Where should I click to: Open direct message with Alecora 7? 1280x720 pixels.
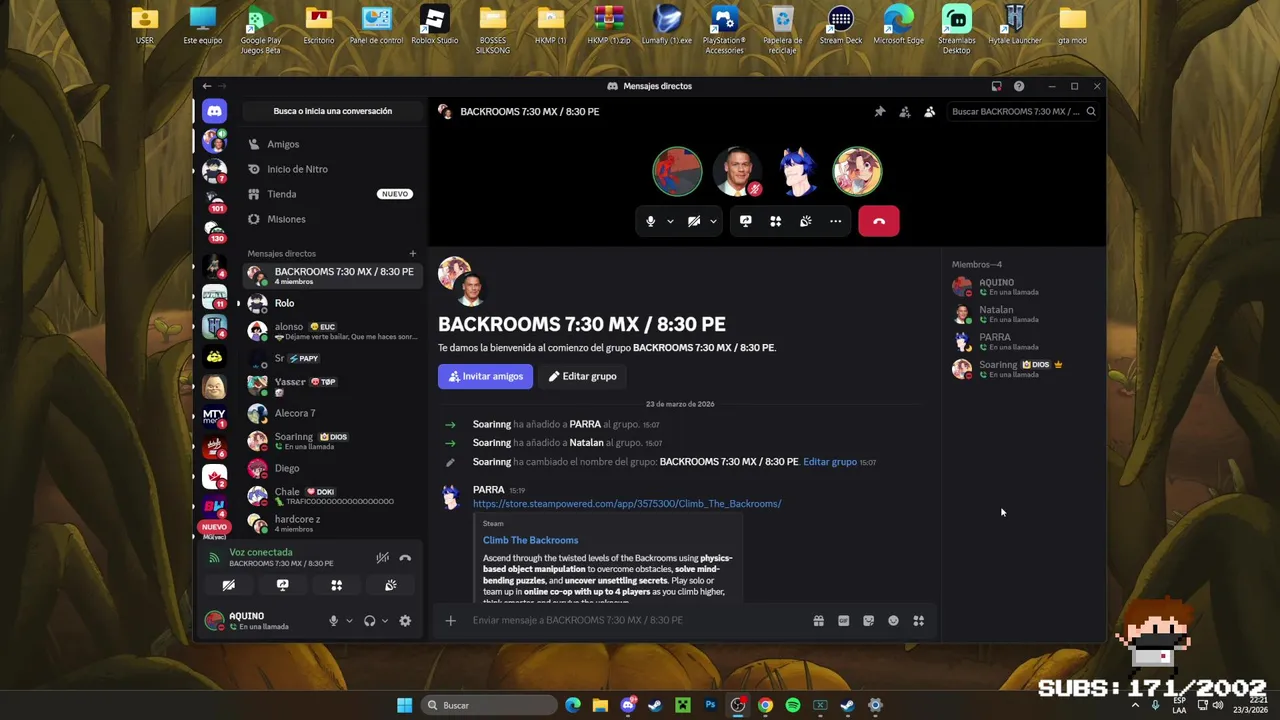point(331,413)
